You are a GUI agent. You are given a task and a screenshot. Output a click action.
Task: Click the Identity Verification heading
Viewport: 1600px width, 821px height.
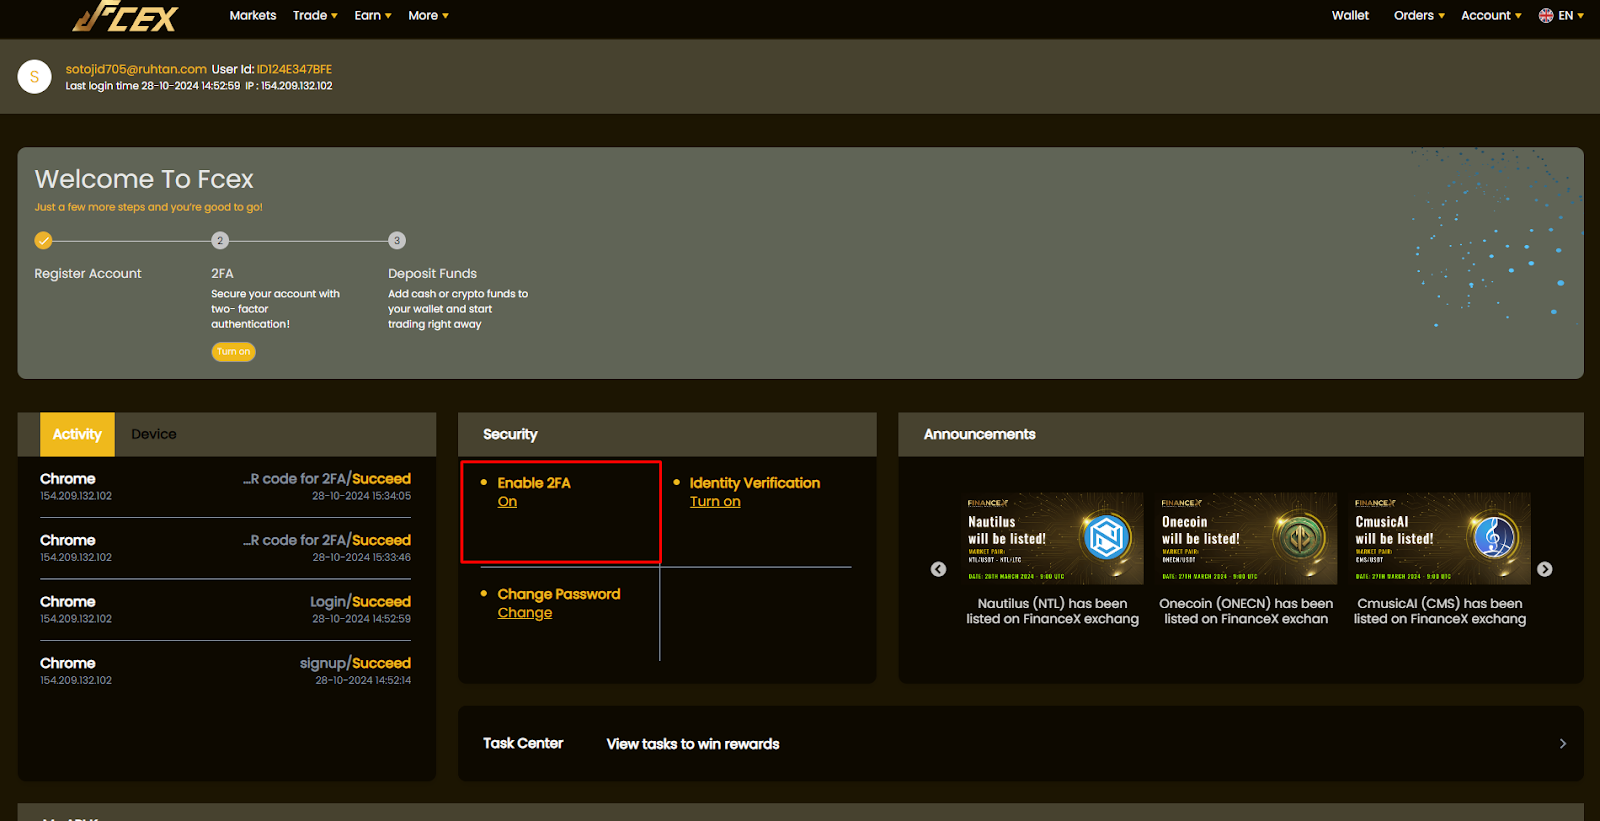point(755,483)
